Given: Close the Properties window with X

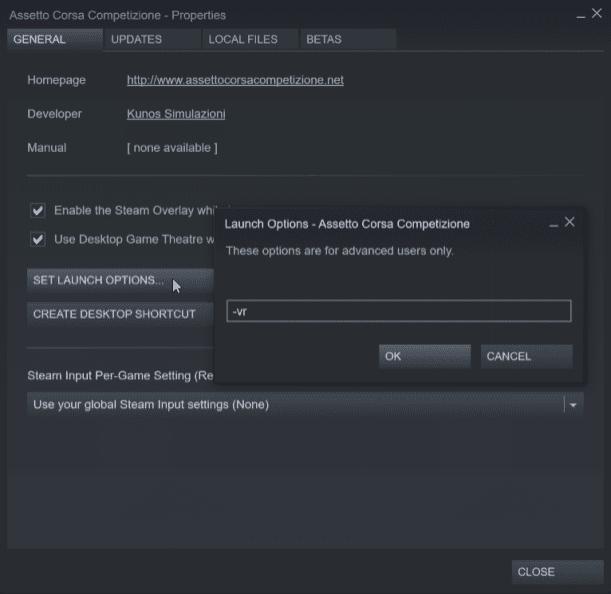Looking at the screenshot, I should [597, 14].
